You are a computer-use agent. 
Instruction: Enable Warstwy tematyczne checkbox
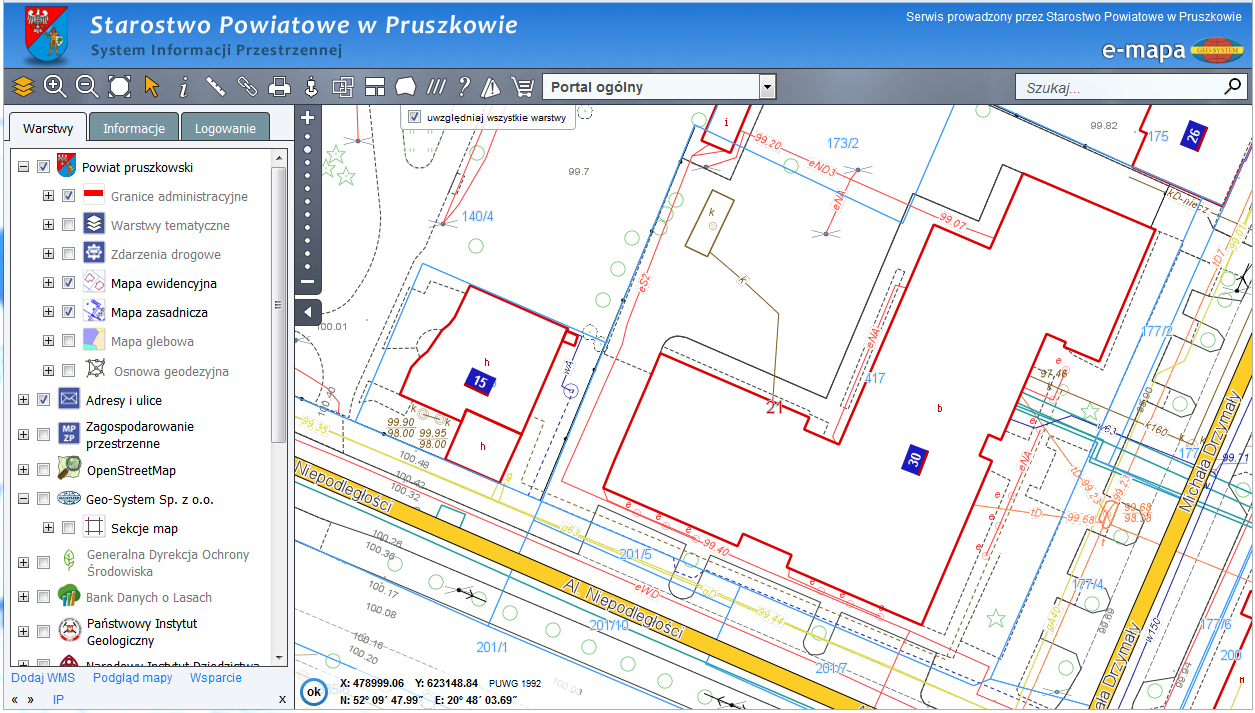[69, 225]
